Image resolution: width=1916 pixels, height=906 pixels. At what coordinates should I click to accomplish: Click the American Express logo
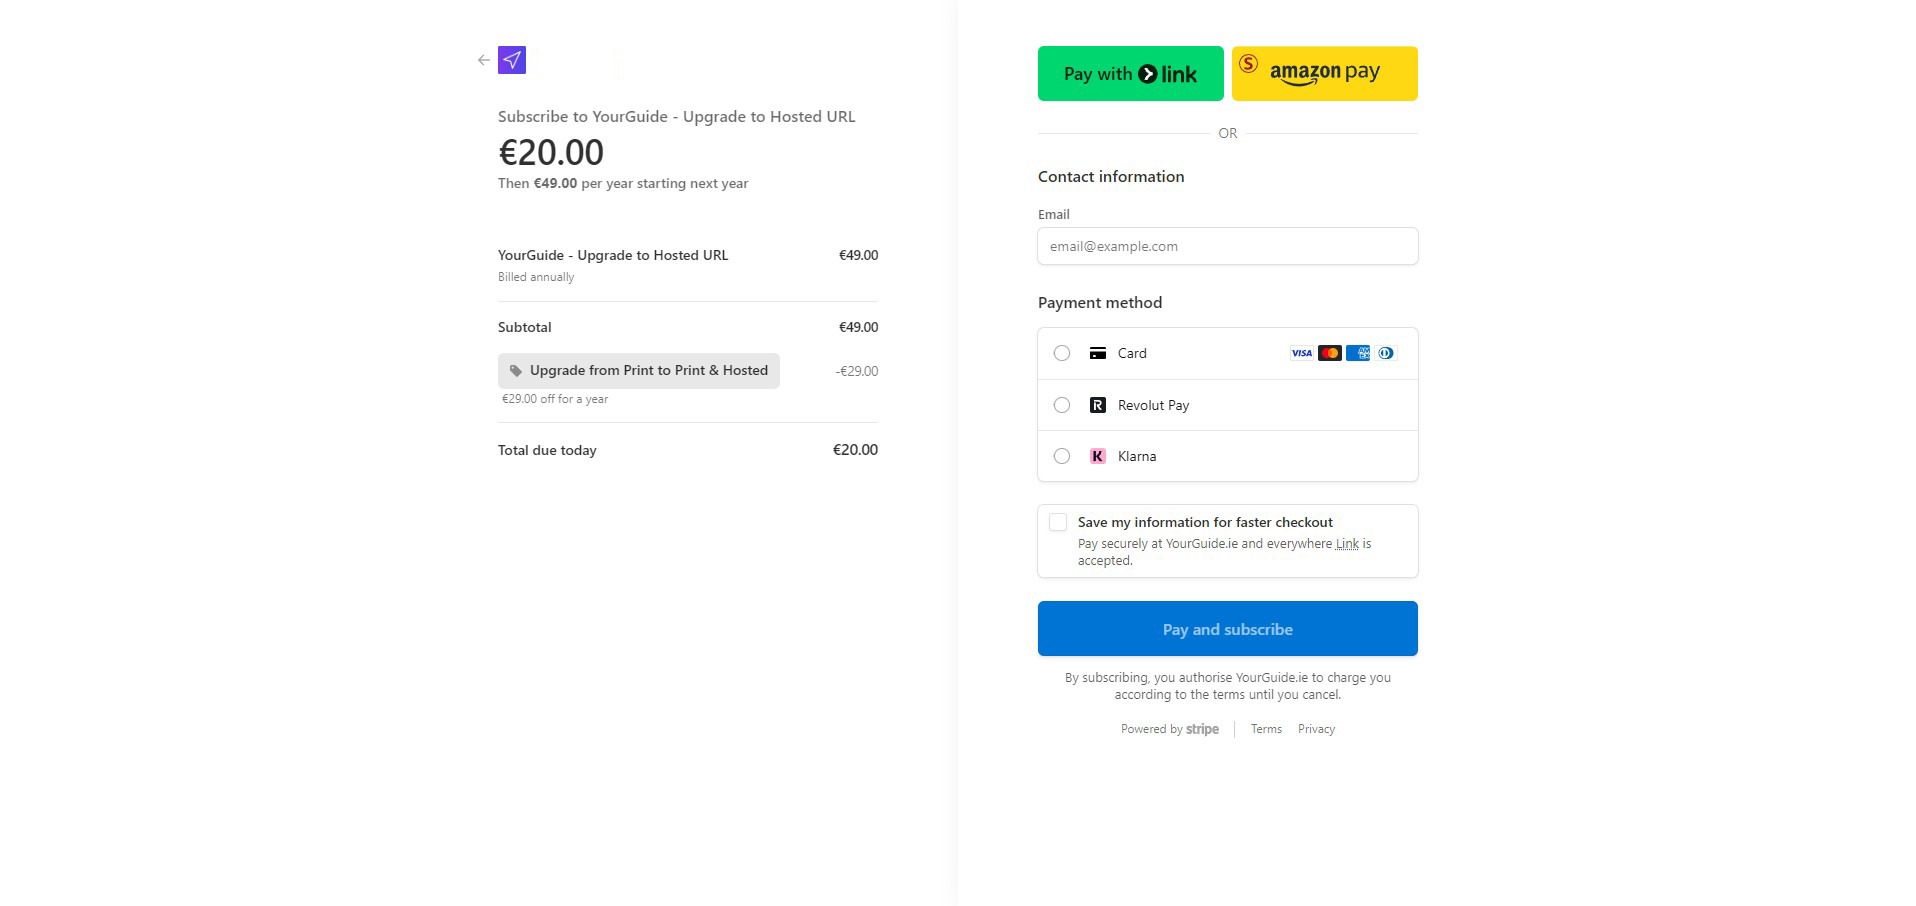pyautogui.click(x=1357, y=353)
